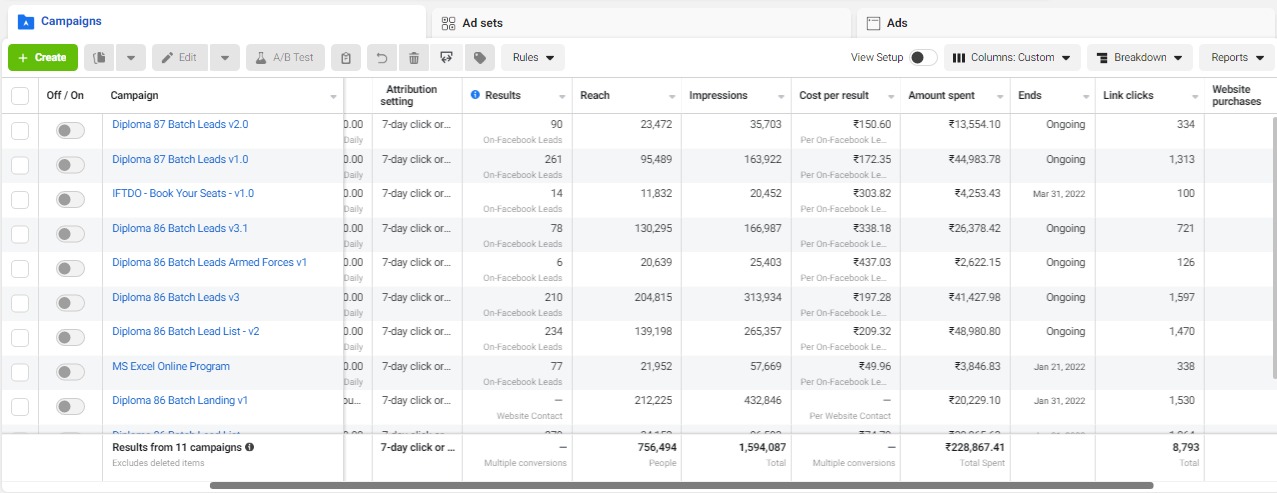Viewport: 1277px width, 493px height.
Task: Open the Breakdown dropdown
Action: tap(1140, 57)
